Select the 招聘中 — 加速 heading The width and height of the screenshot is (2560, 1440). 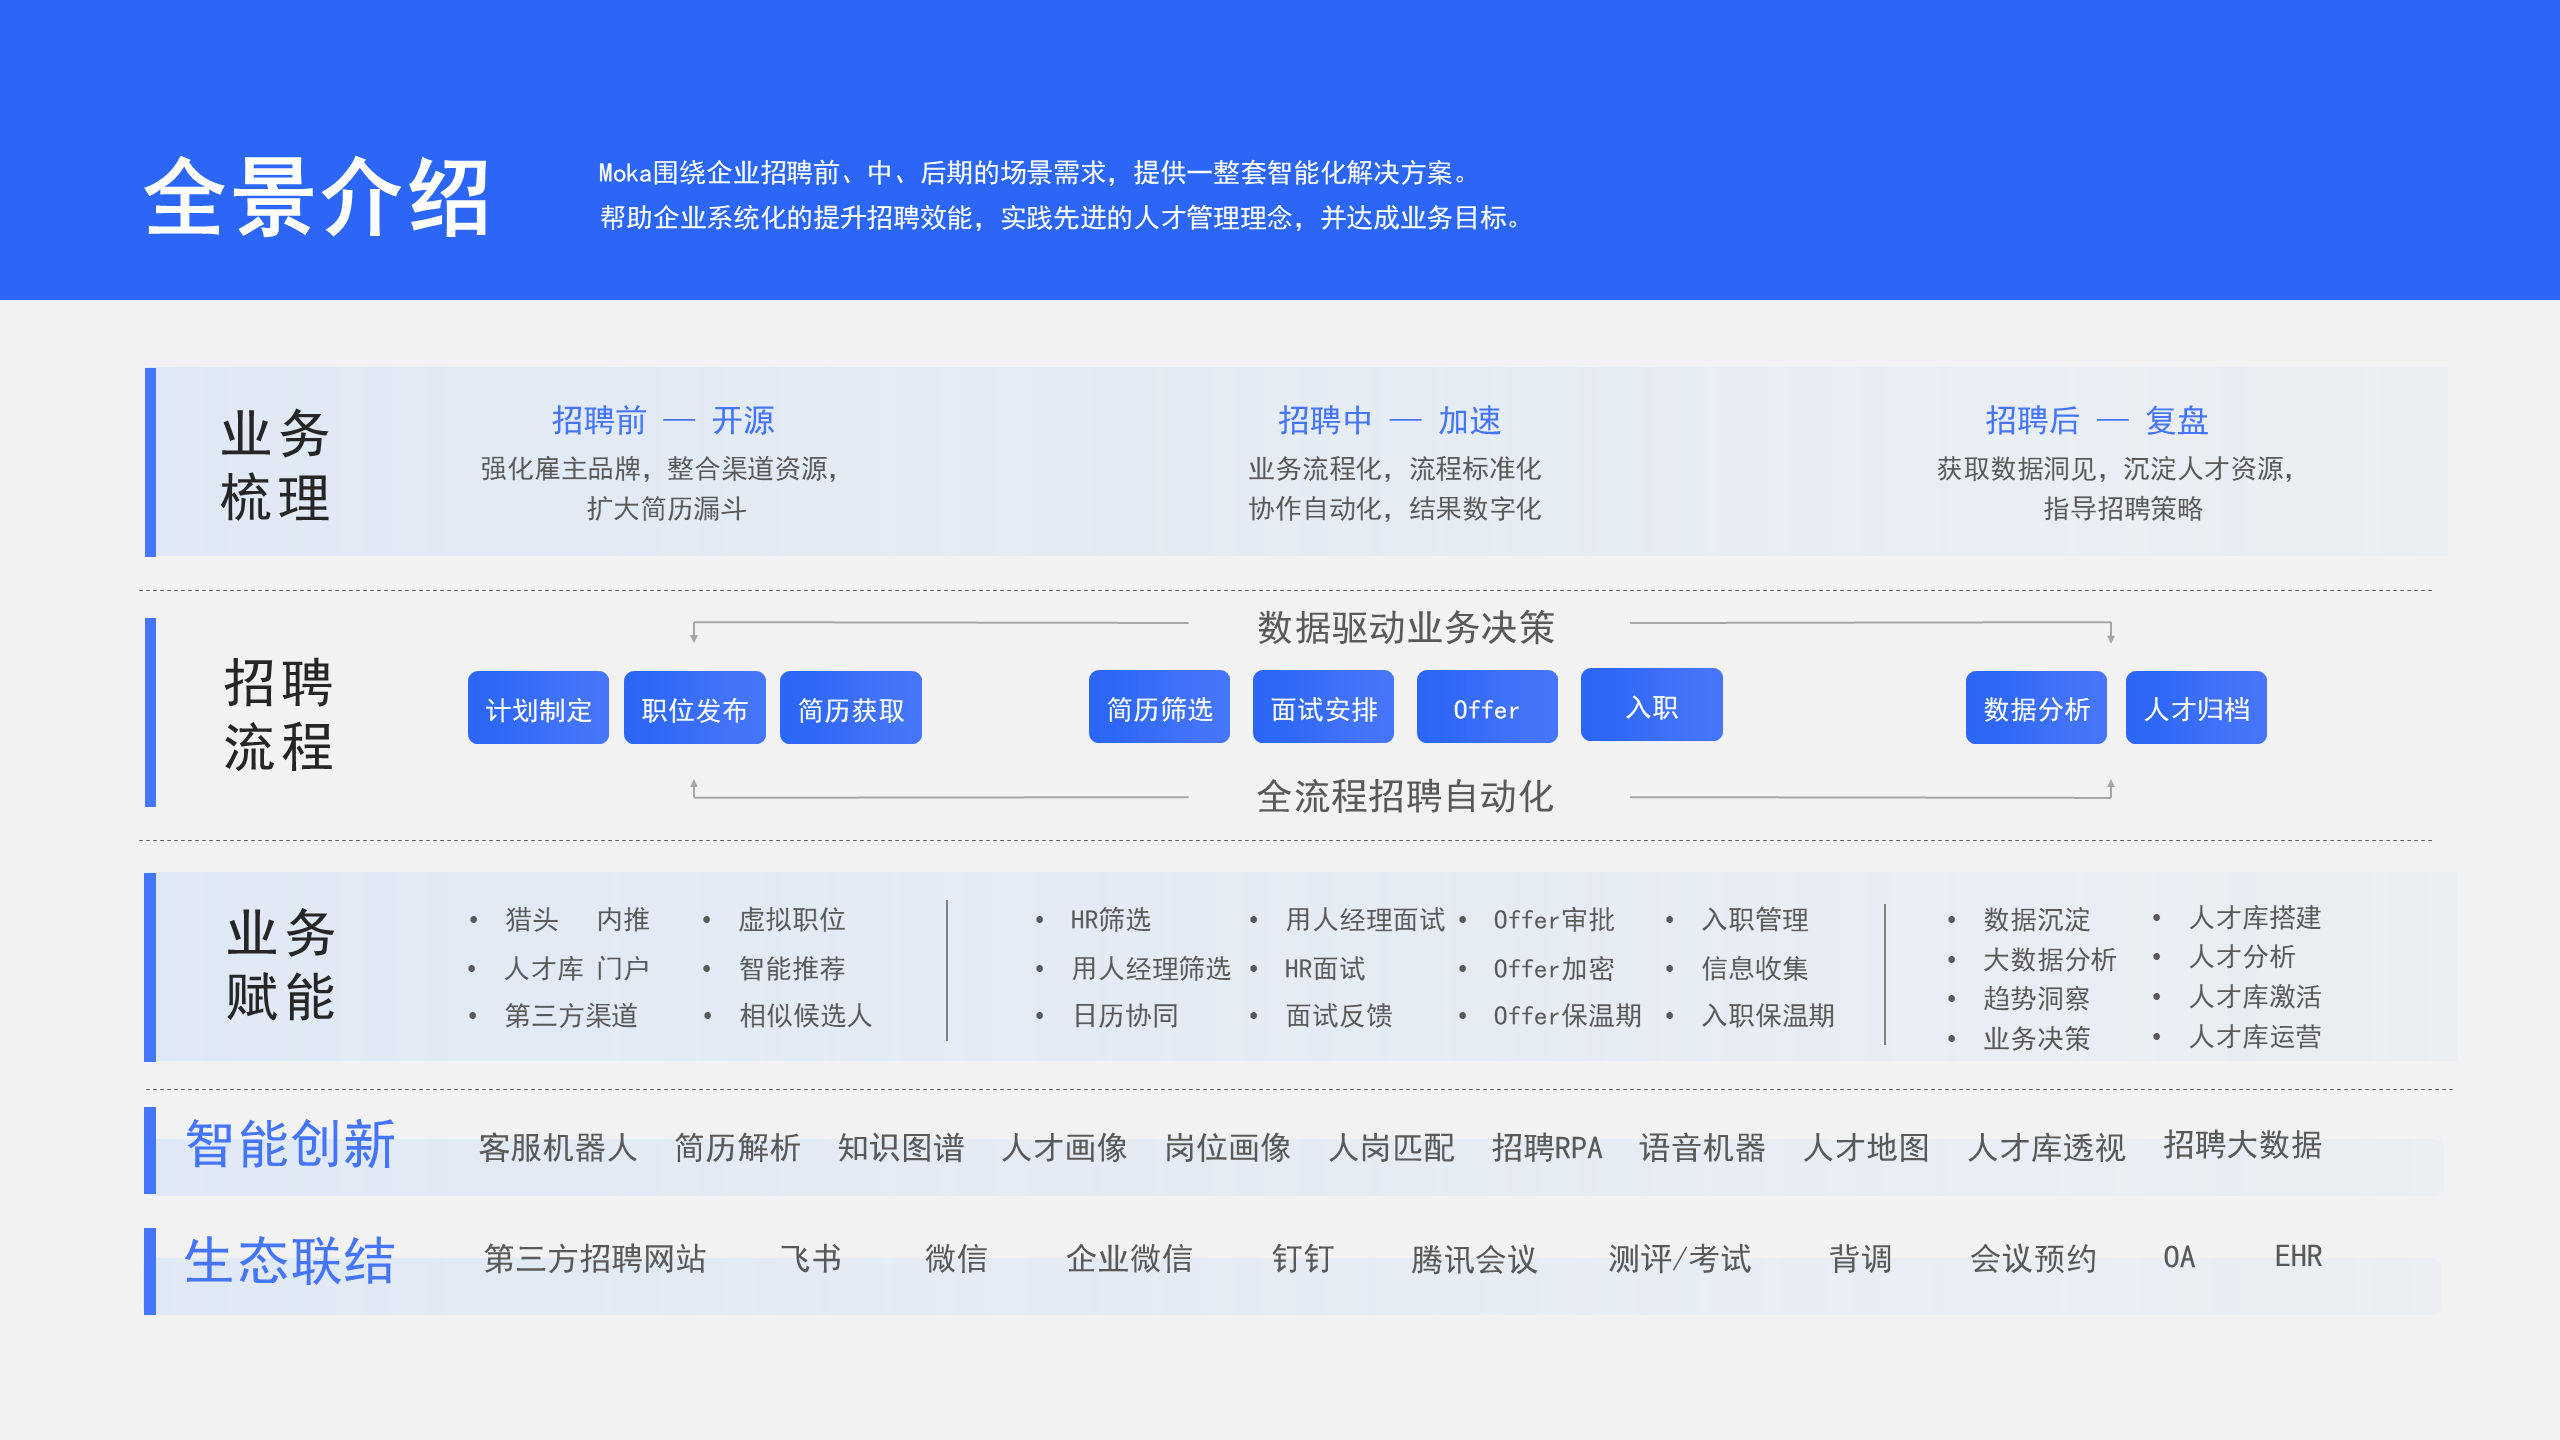click(1389, 420)
